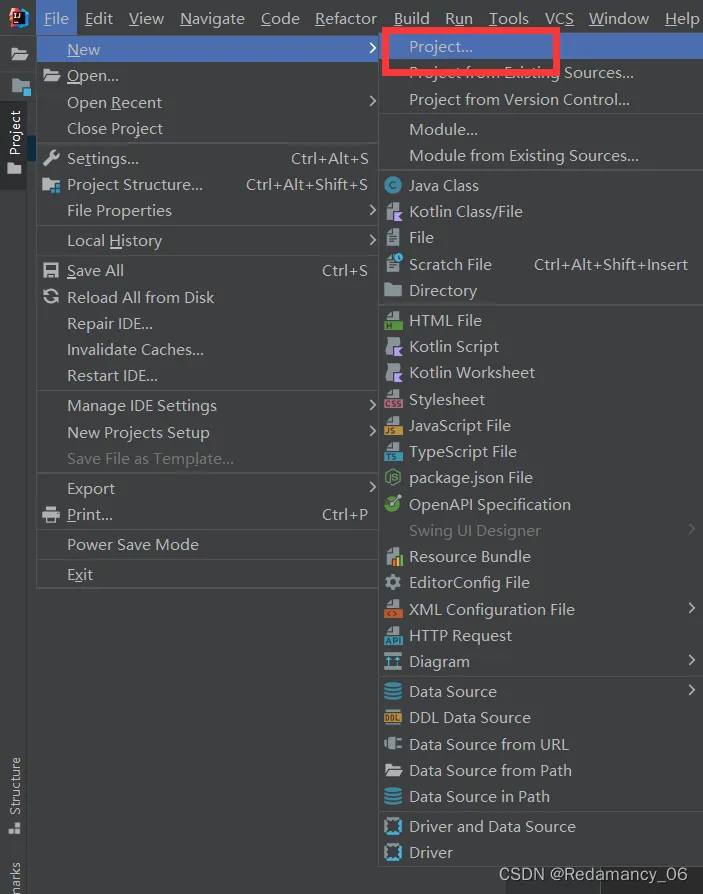Click the Data Source database icon
Screen dimensions: 703x894
pos(392,691)
